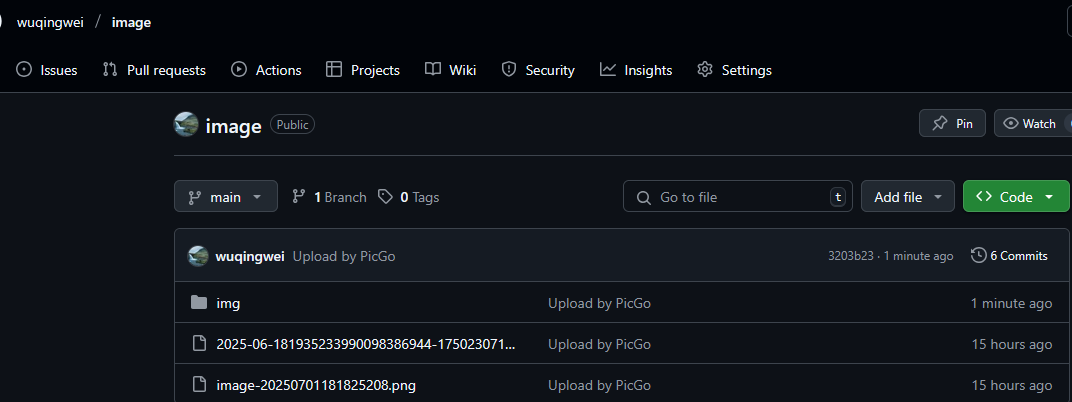View the 6 Commits history
This screenshot has width=1072, height=402.
1009,256
